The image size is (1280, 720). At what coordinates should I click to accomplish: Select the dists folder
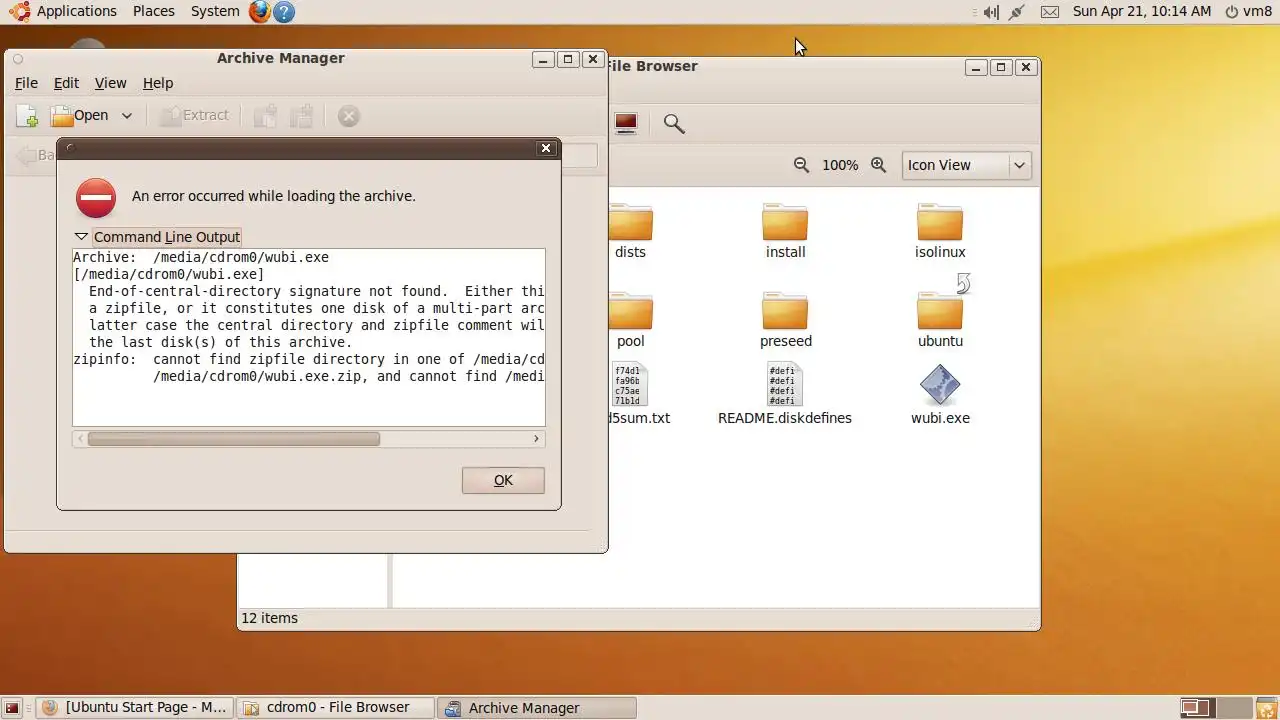(630, 232)
